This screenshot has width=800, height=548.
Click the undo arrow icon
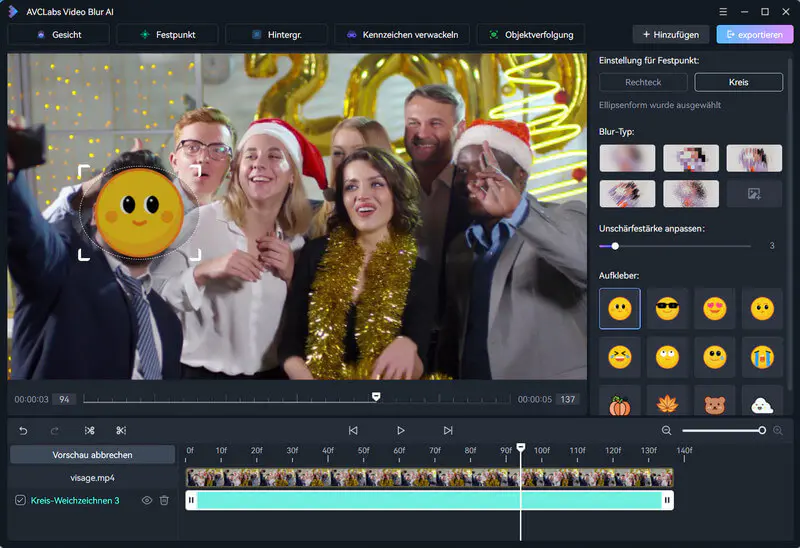tap(23, 431)
